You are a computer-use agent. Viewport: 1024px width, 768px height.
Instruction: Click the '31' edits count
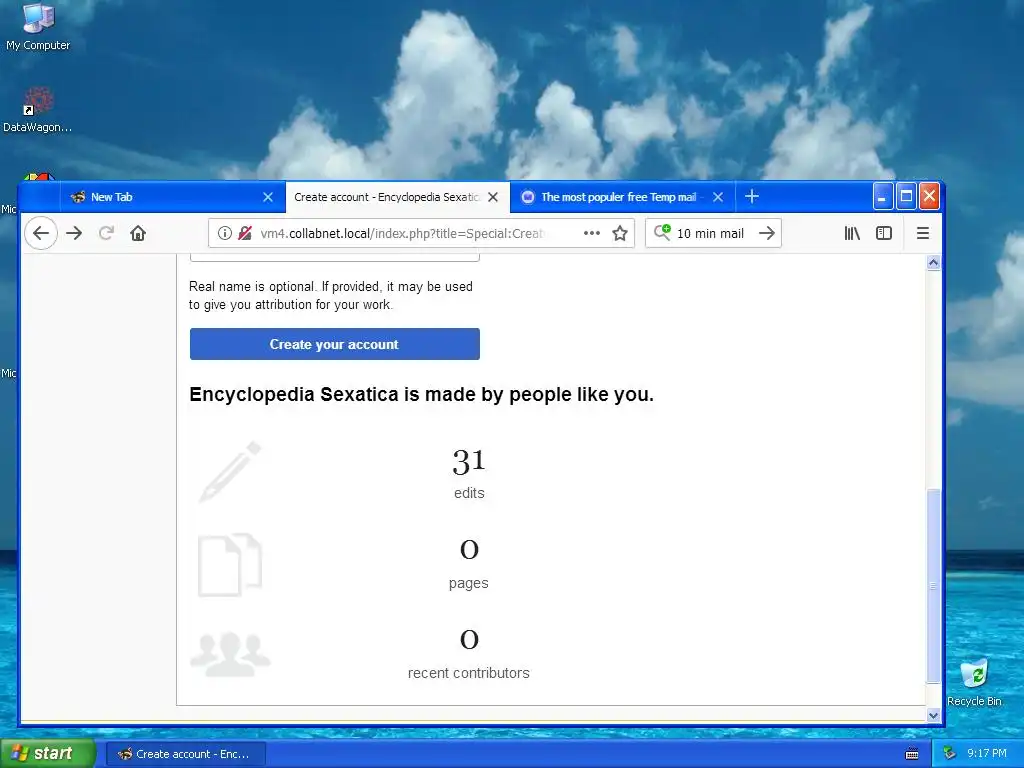pos(469,462)
